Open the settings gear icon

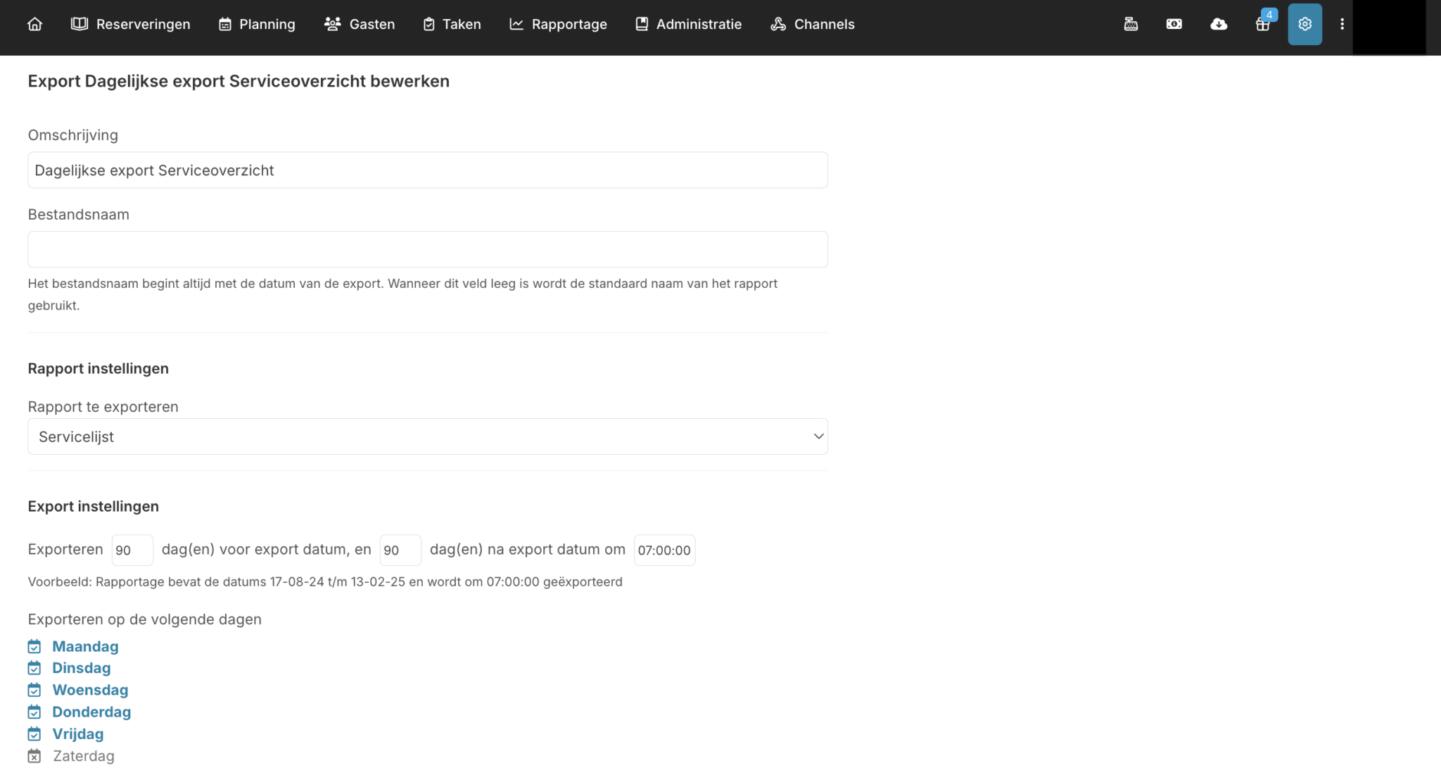tap(1304, 24)
